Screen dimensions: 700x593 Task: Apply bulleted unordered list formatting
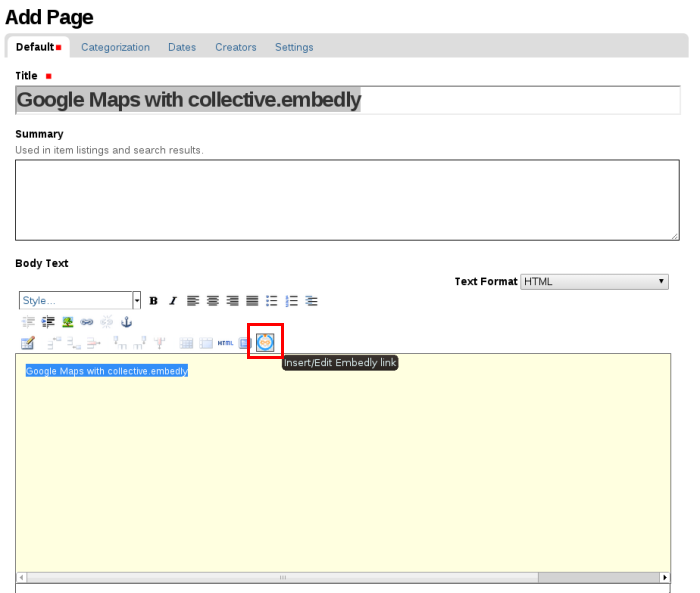click(x=271, y=301)
